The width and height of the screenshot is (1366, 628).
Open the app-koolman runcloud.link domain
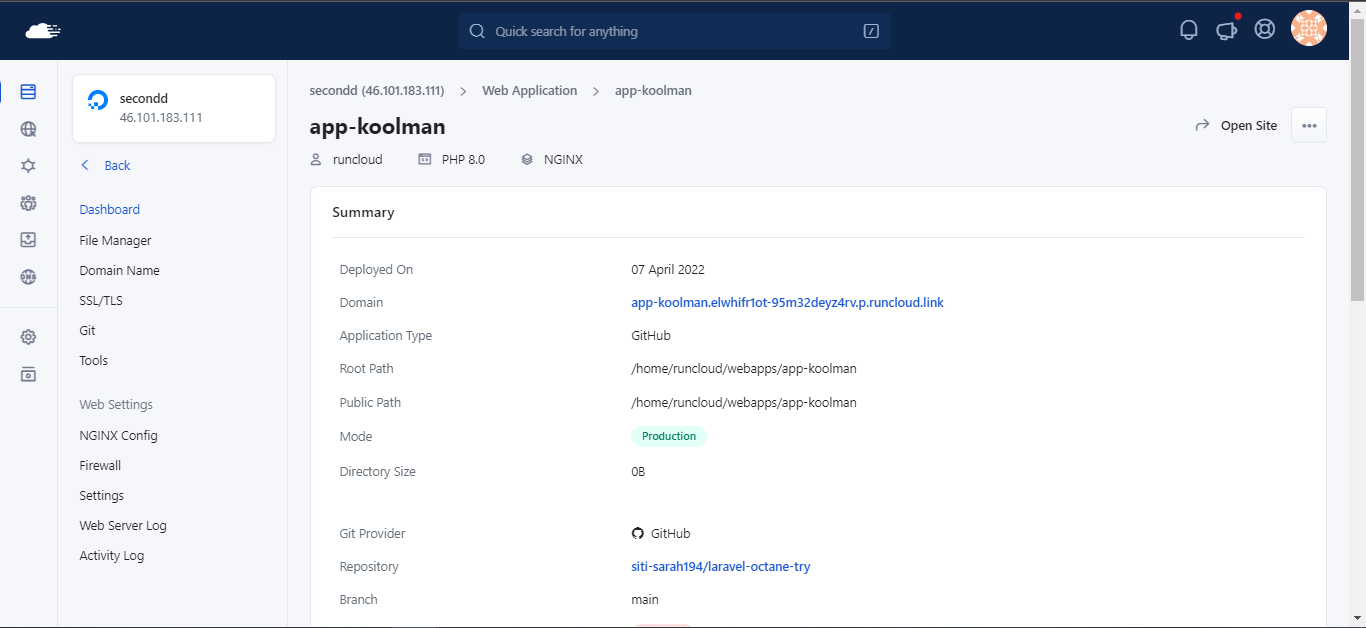(787, 303)
